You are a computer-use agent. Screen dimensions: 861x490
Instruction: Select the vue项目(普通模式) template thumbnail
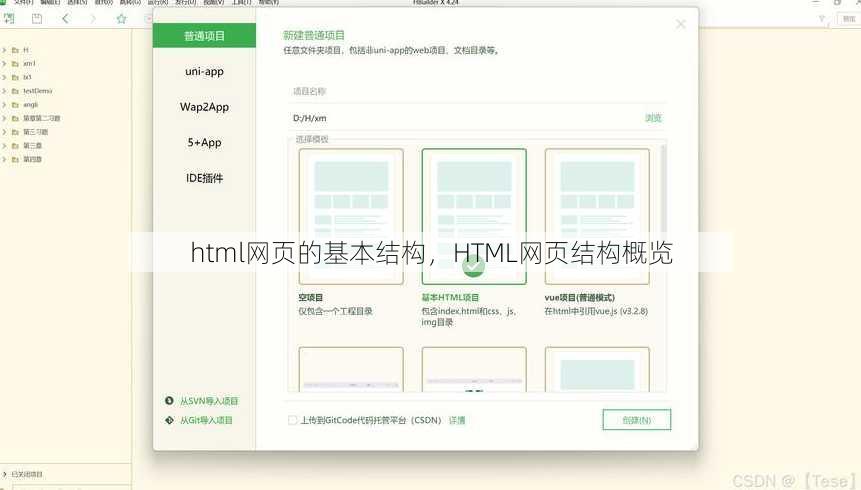pyautogui.click(x=597, y=216)
